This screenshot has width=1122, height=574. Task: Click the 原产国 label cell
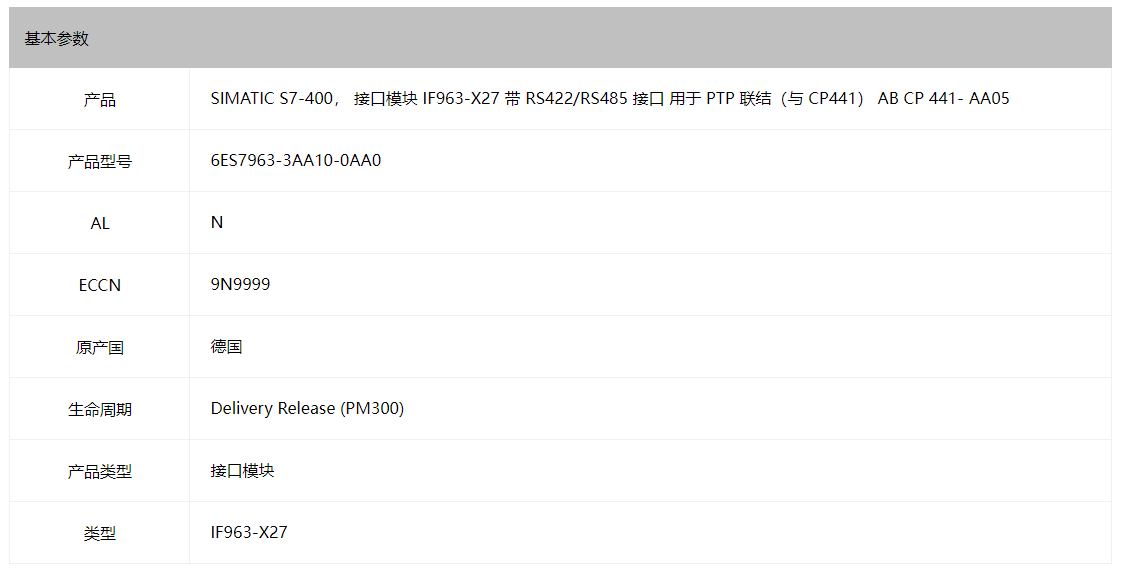tap(99, 348)
